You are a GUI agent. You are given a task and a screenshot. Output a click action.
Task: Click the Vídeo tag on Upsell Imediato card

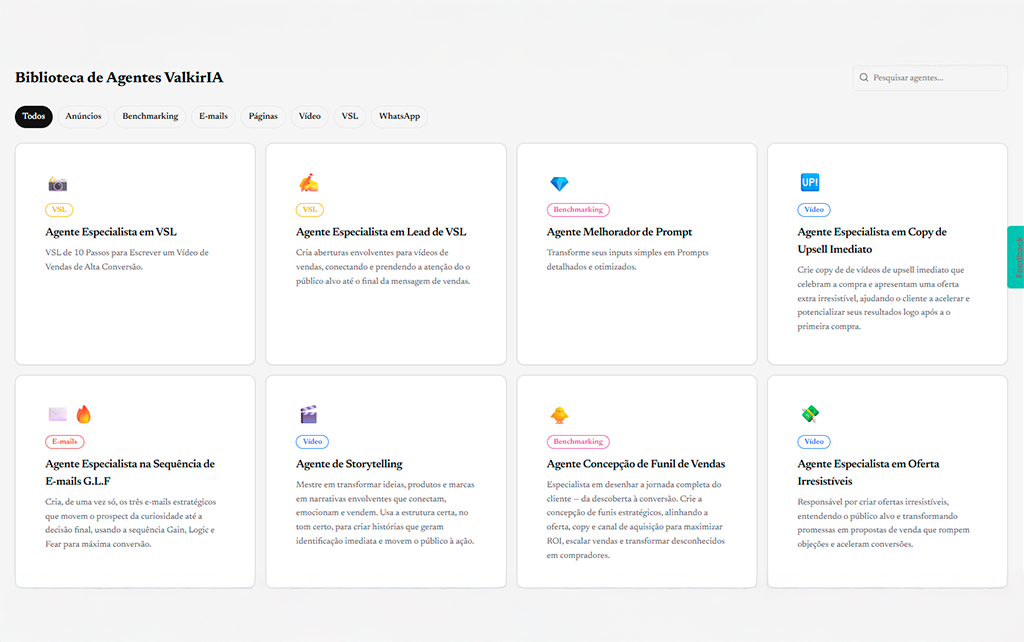(x=814, y=210)
